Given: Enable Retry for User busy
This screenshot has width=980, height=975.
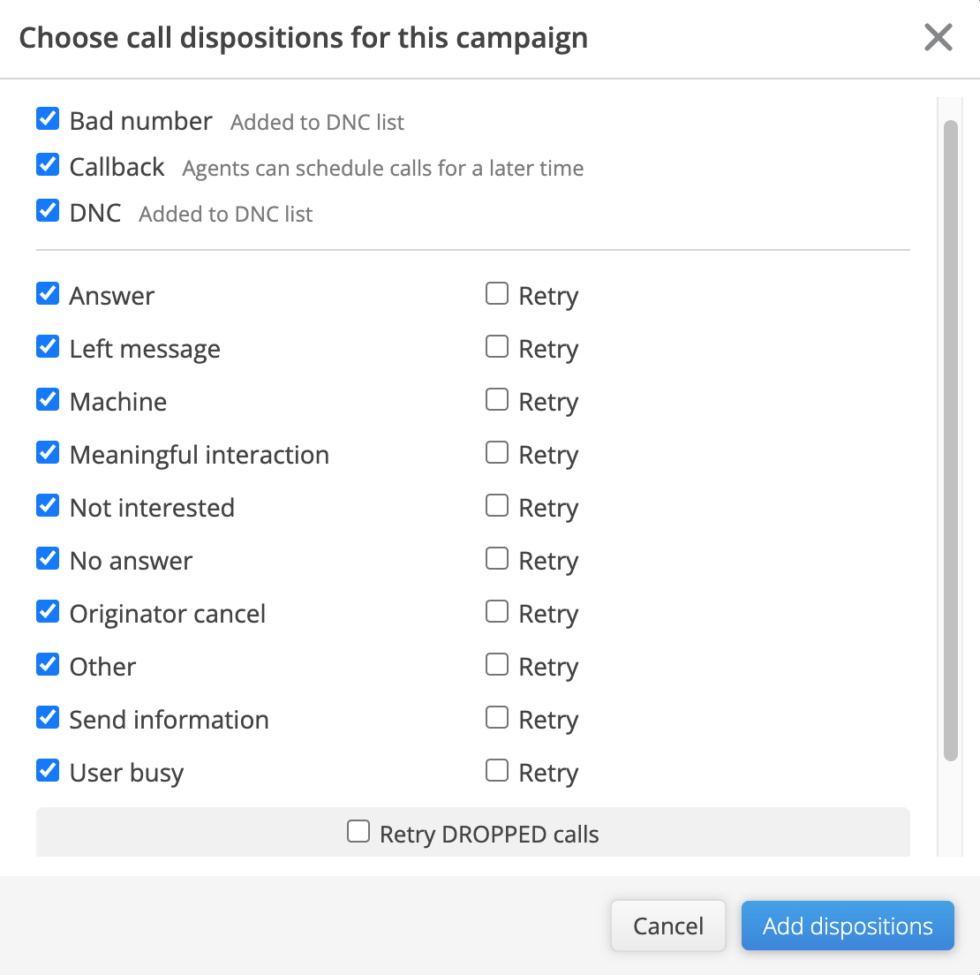Looking at the screenshot, I should click(497, 771).
